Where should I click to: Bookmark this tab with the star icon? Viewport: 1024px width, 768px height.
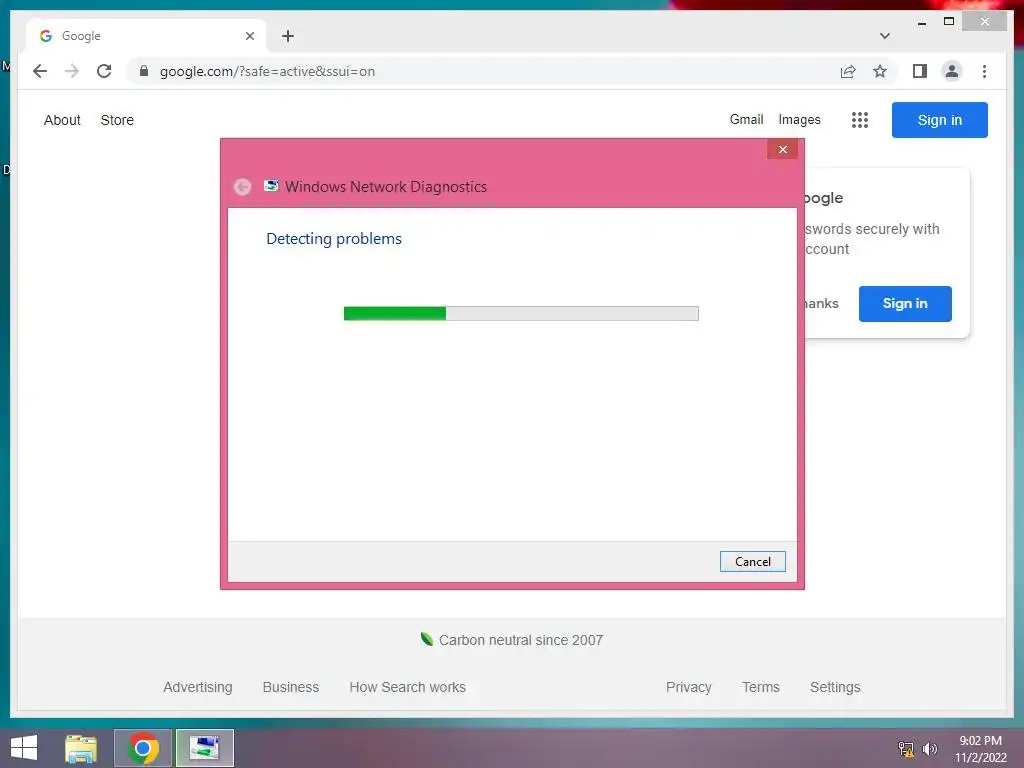[x=880, y=71]
